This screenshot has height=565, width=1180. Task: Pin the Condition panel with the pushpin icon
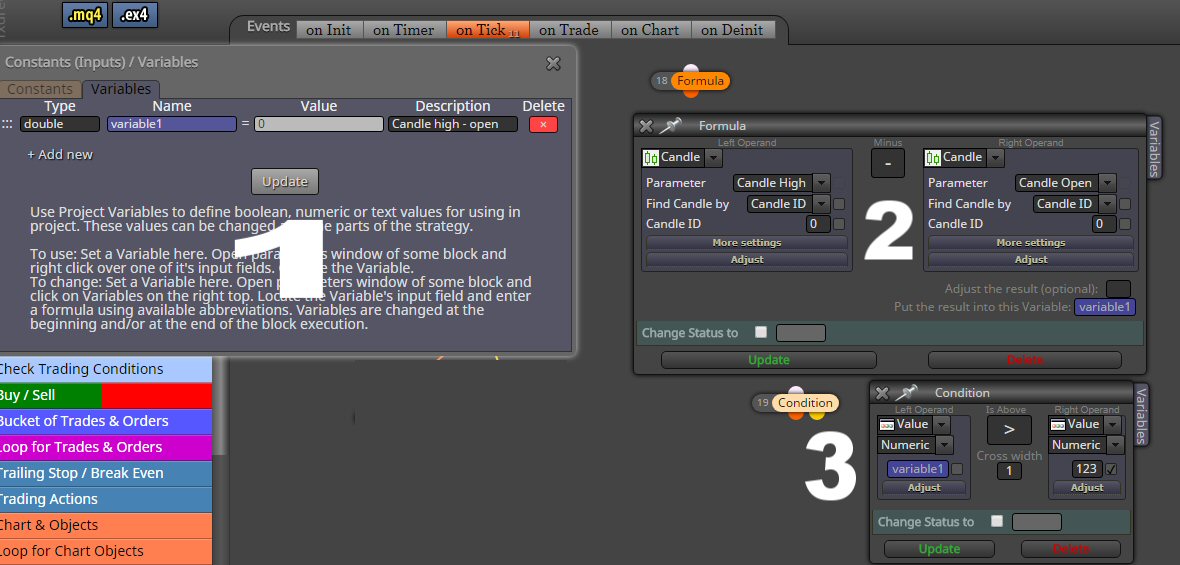pyautogui.click(x=906, y=392)
